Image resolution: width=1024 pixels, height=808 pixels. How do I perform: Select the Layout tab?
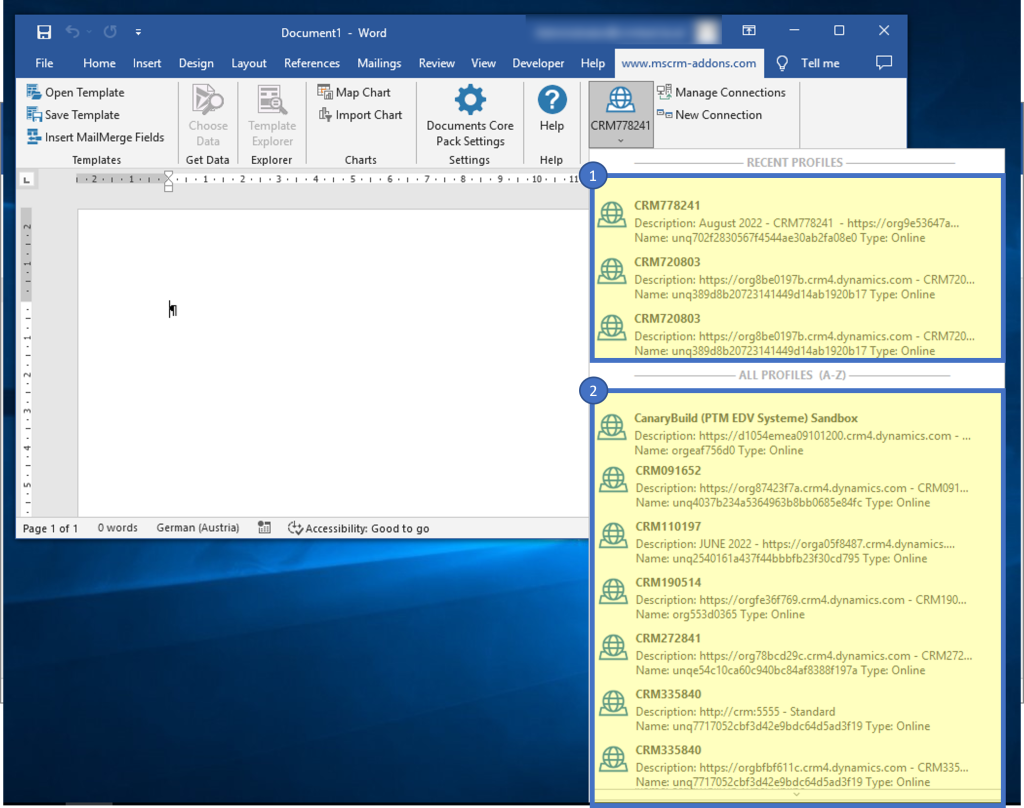tap(249, 63)
